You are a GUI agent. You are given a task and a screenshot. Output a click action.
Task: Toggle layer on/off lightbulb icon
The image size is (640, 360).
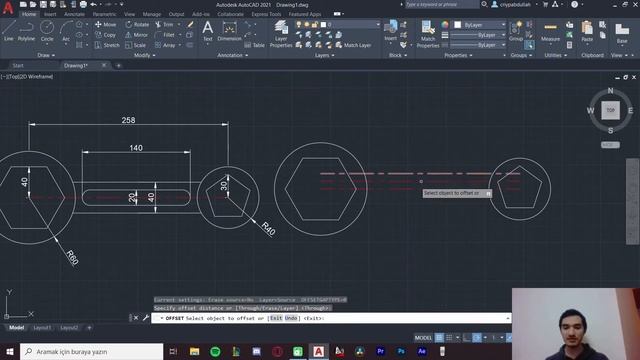pyautogui.click(x=299, y=24)
